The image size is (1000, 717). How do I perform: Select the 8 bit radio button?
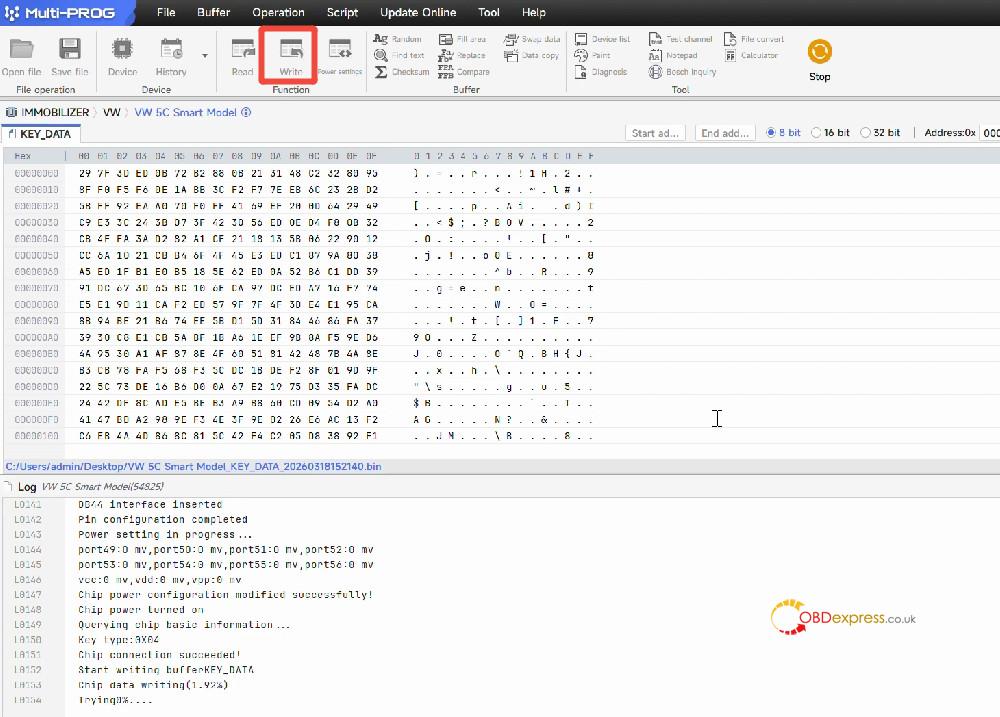pos(771,132)
